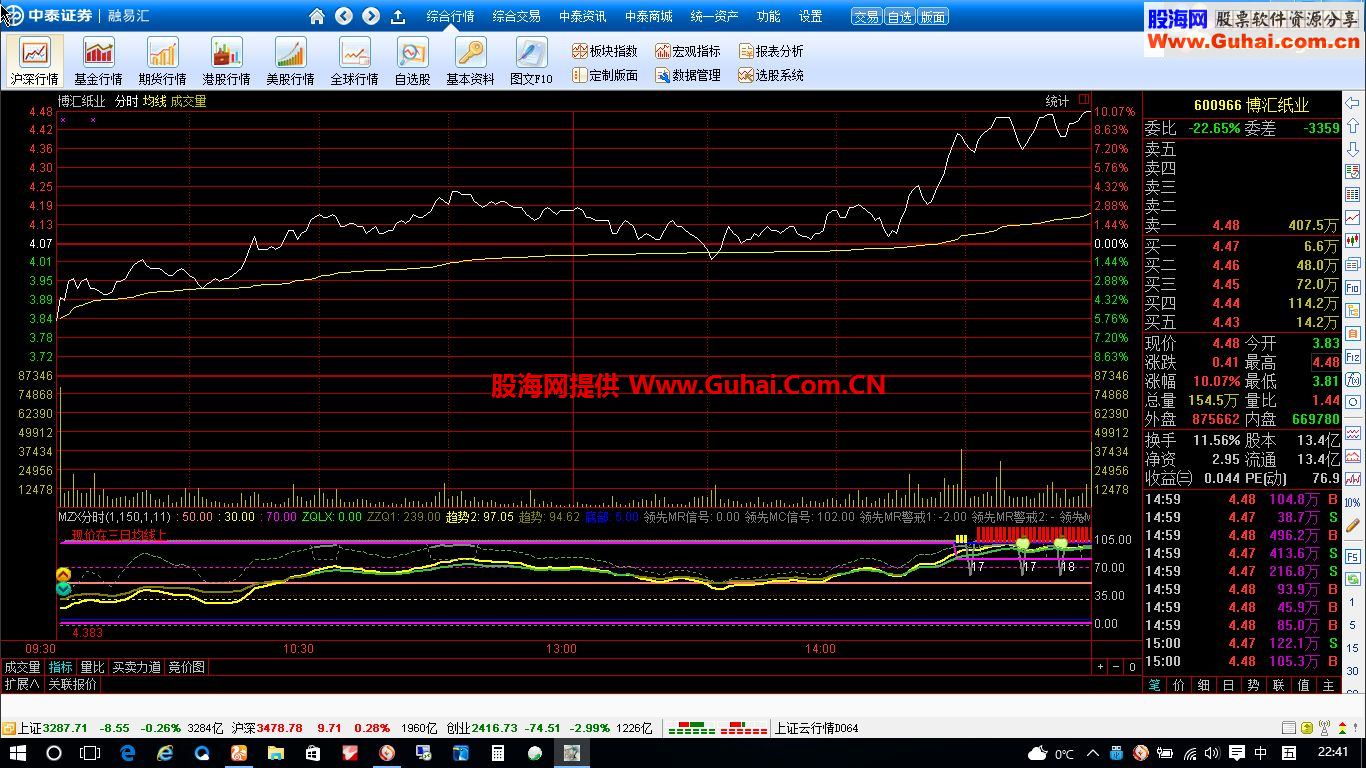Open 功能 menu
The image size is (1366, 768).
pyautogui.click(x=768, y=16)
